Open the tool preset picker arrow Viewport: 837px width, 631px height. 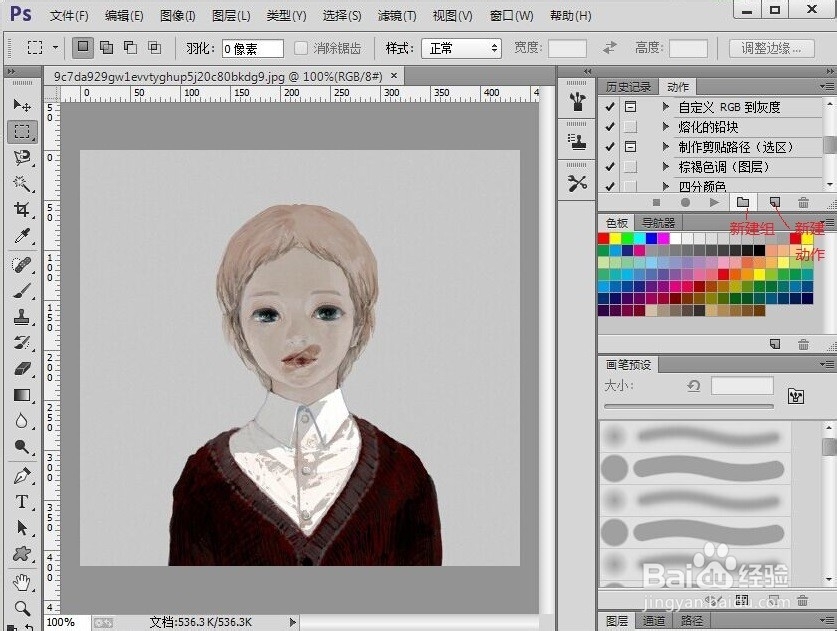(x=56, y=48)
